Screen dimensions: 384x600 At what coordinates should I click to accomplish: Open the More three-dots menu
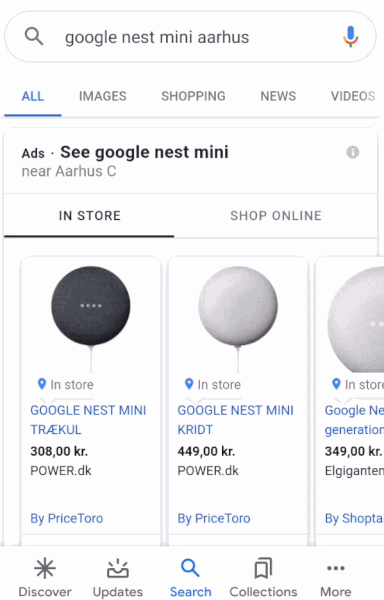coord(336,568)
